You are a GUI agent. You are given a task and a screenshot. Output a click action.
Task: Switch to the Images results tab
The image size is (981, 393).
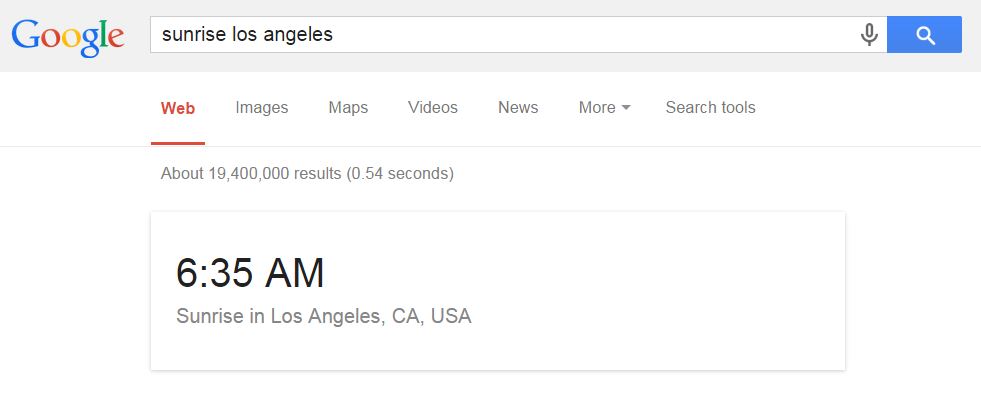click(x=262, y=108)
